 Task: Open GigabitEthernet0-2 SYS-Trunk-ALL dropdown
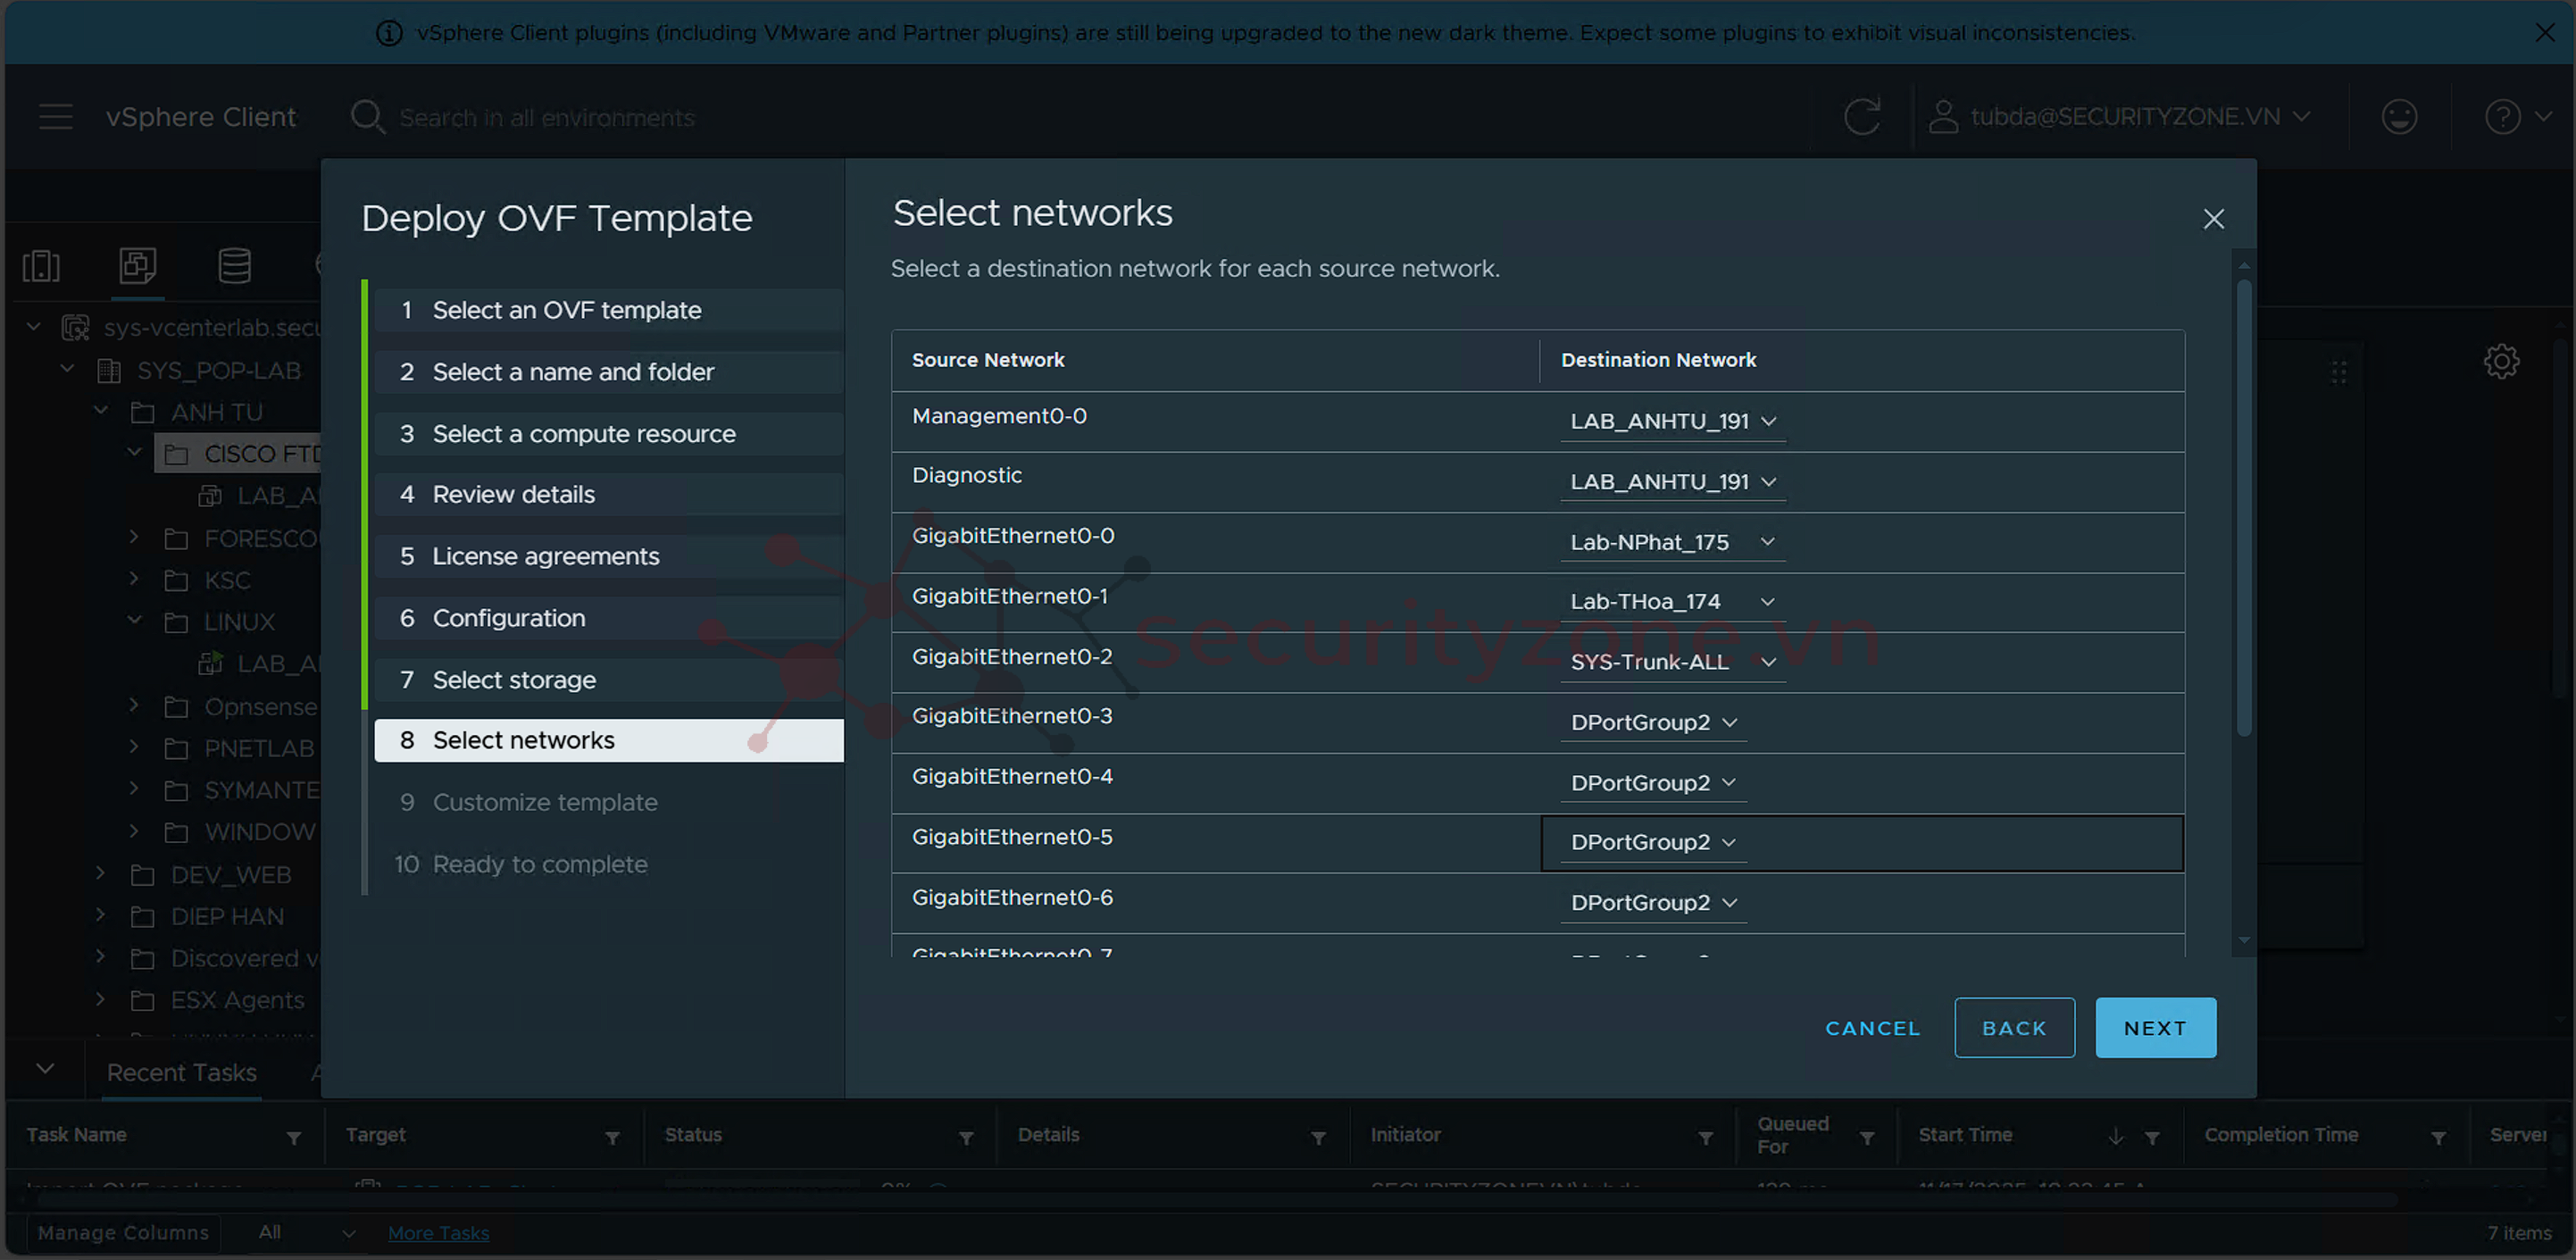pyautogui.click(x=1672, y=662)
